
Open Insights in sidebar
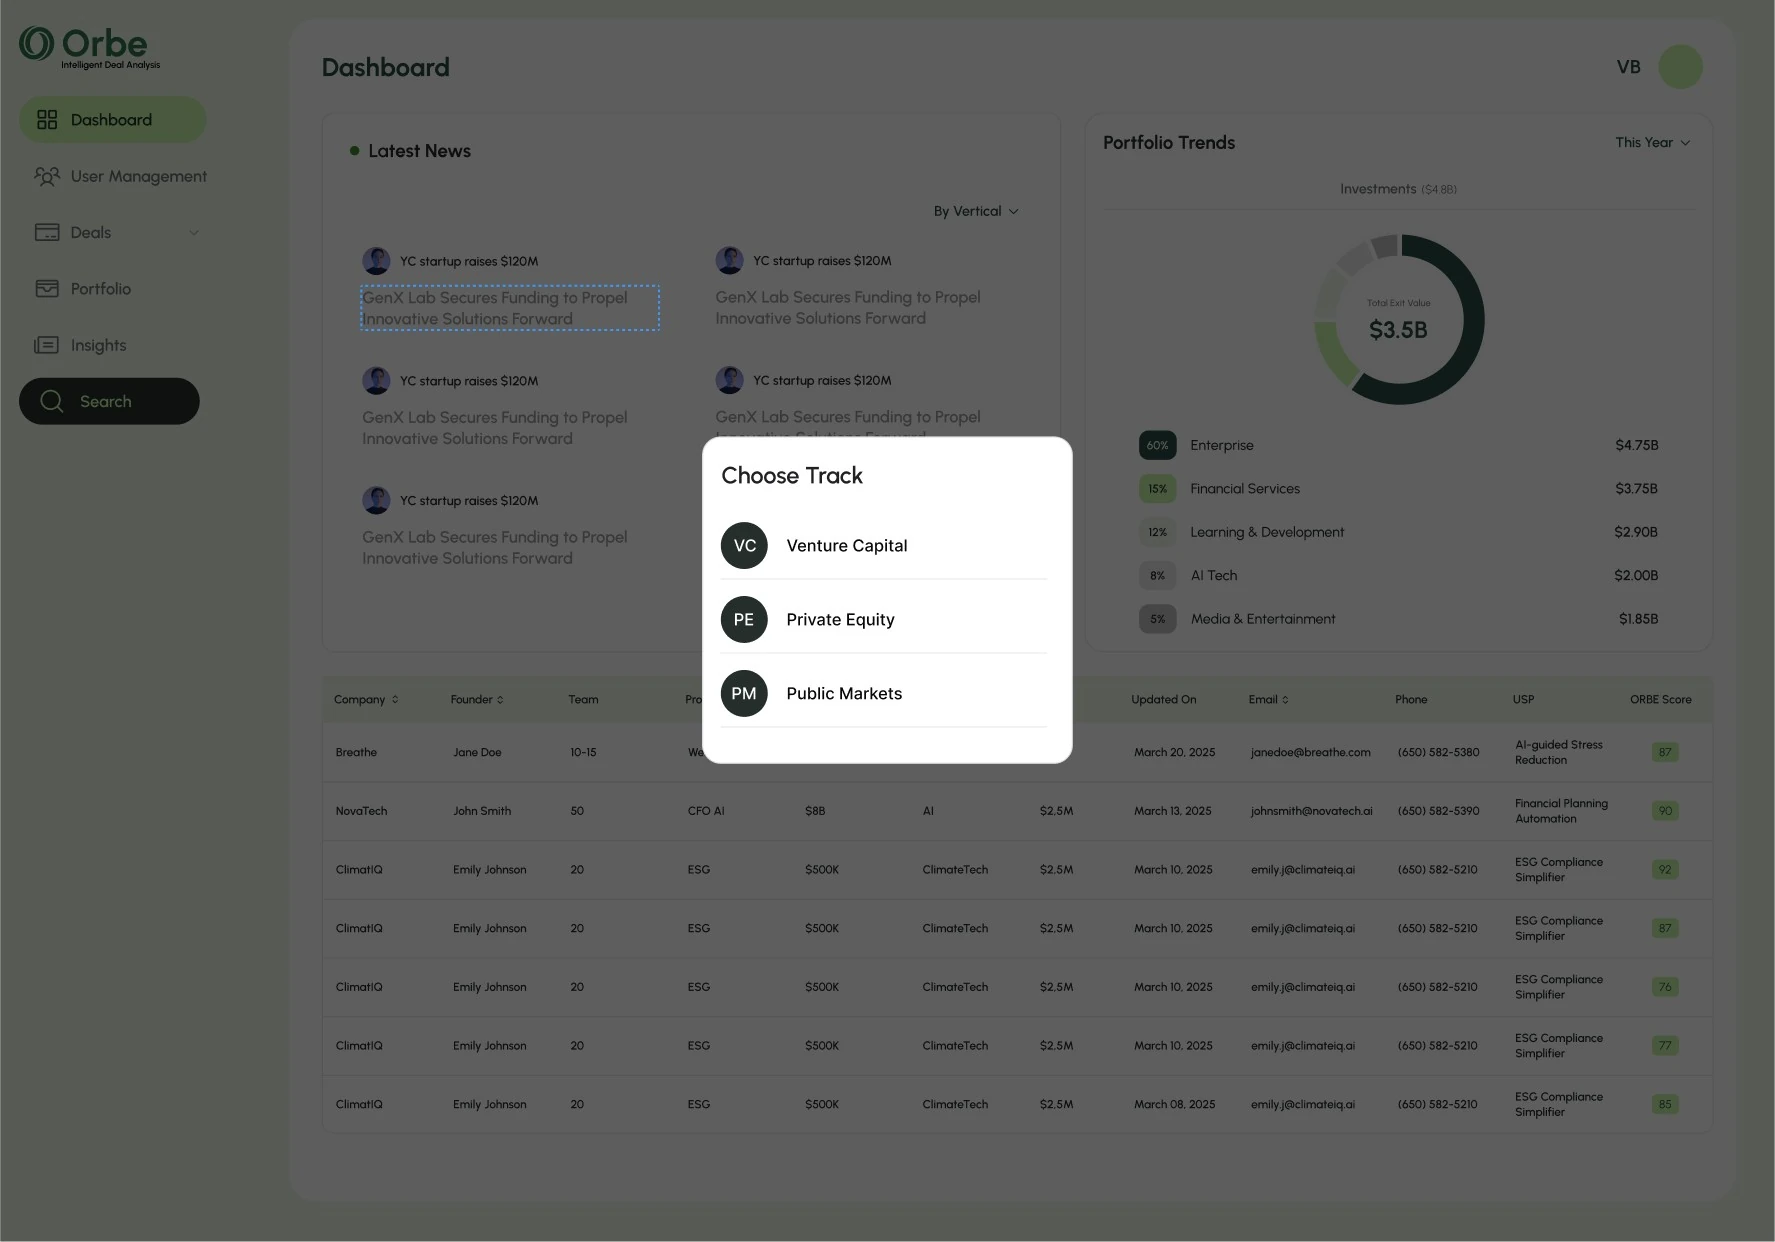pos(82,346)
